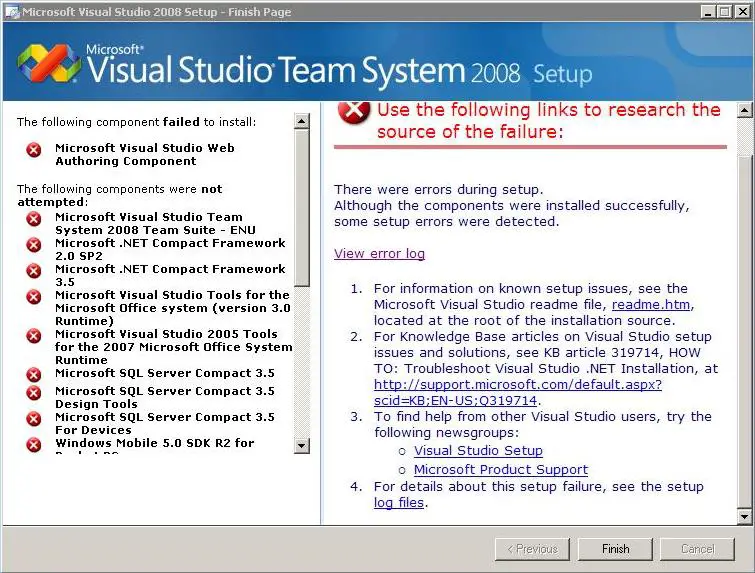This screenshot has width=755, height=573.
Task: Select 'Microsoft Visual Studio Team System 2008 Team Suite - ENU'
Action: click(155, 223)
